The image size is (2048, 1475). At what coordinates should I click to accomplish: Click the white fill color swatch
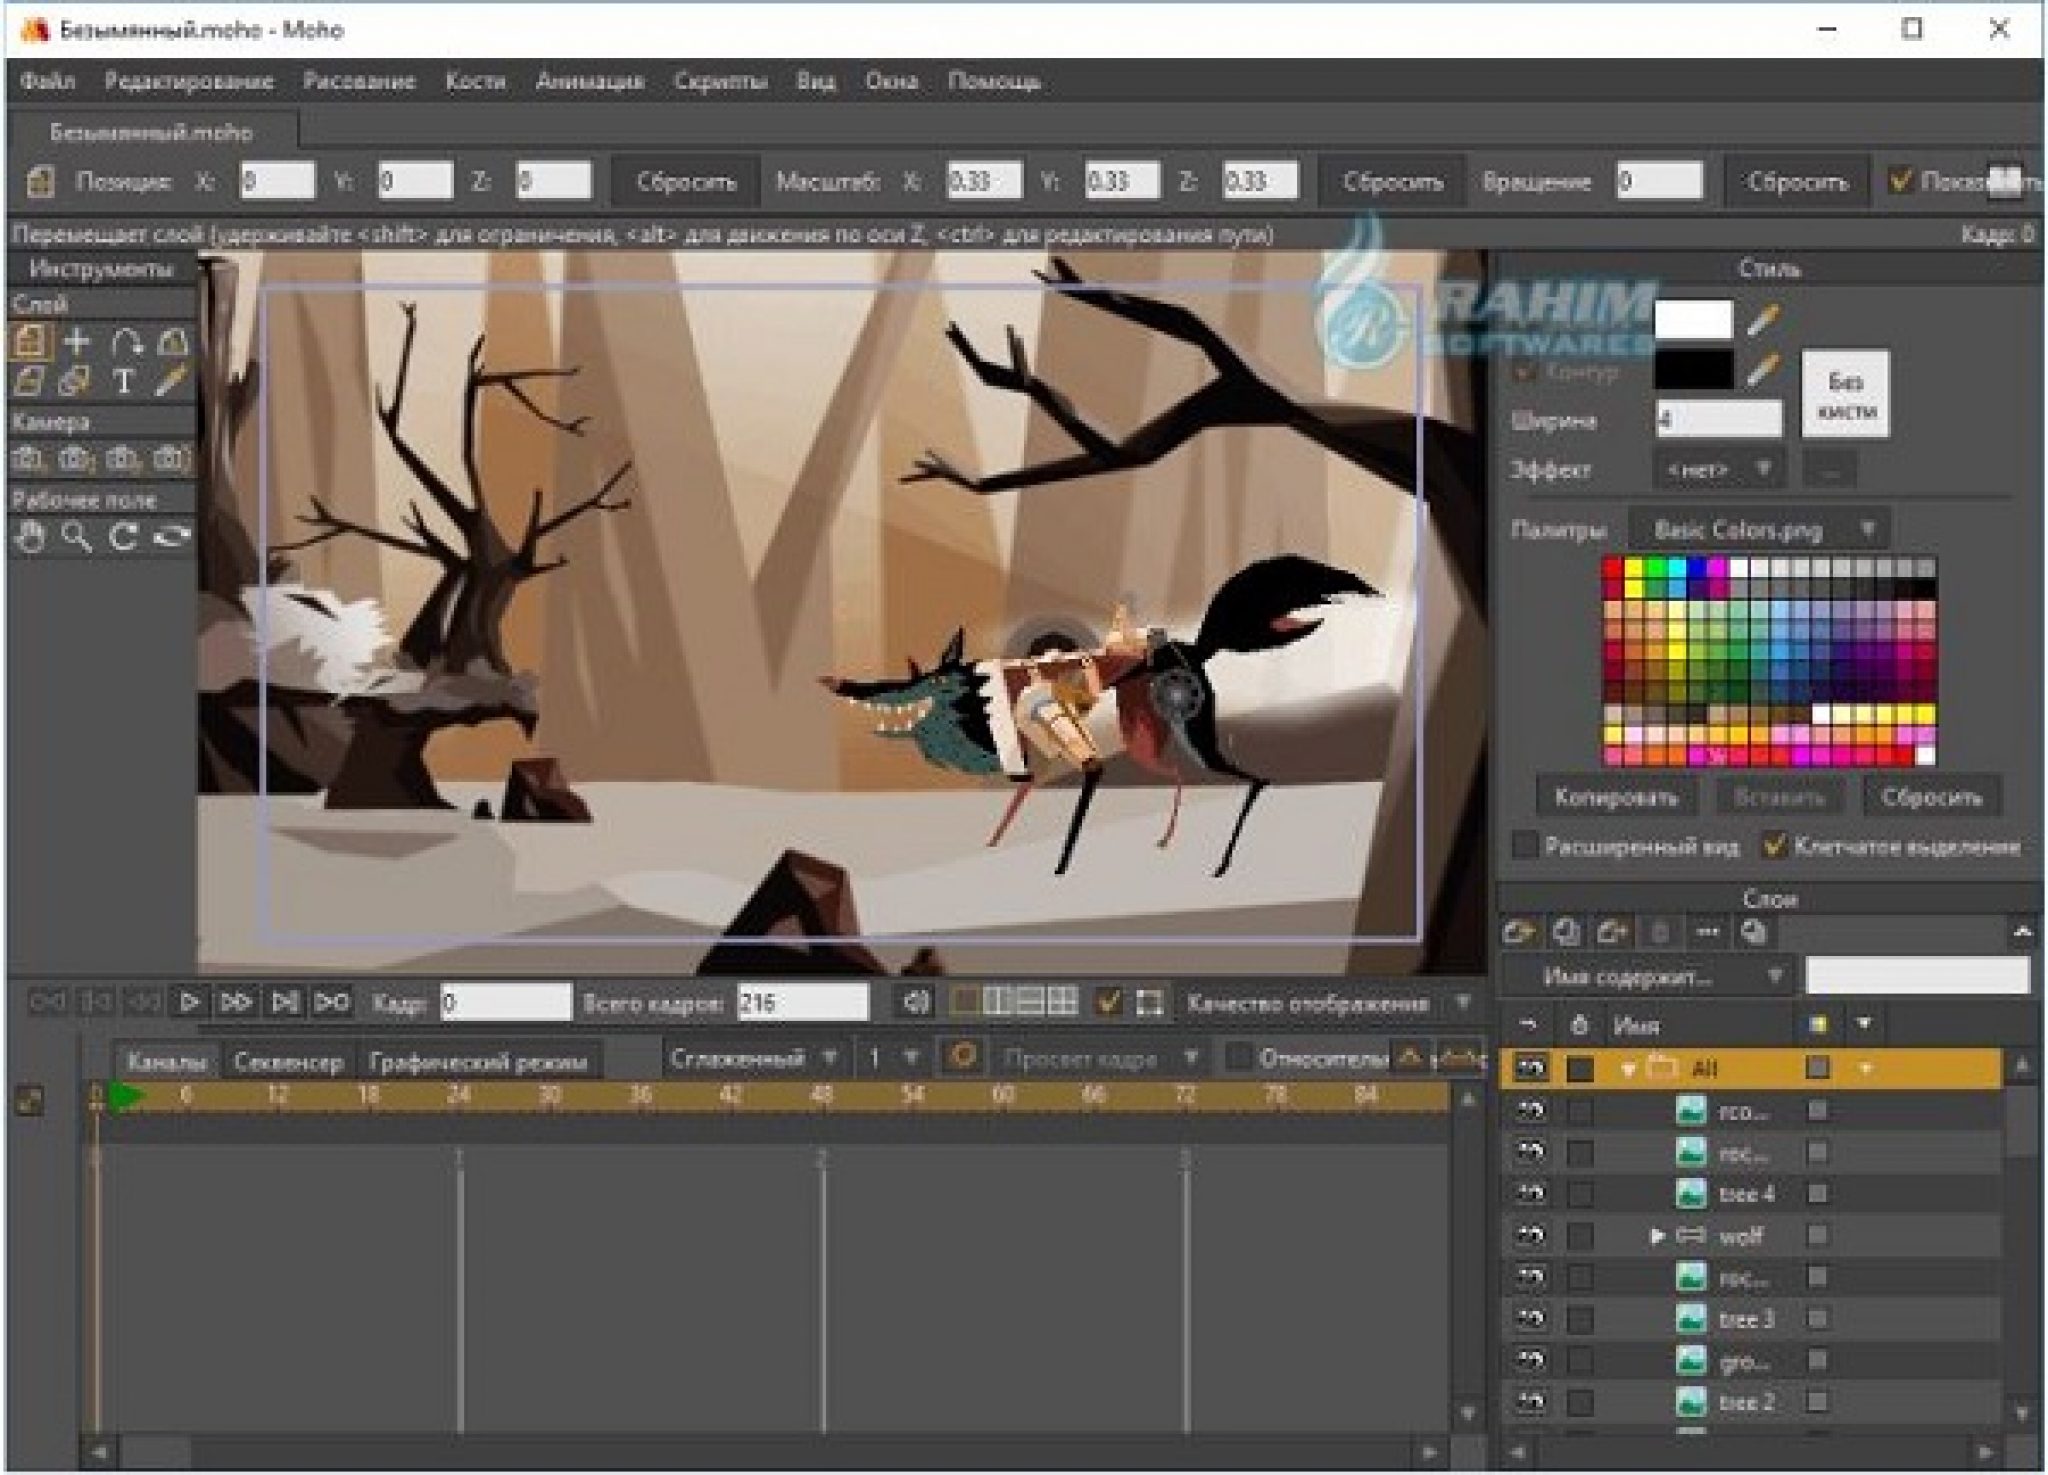click(x=1693, y=320)
